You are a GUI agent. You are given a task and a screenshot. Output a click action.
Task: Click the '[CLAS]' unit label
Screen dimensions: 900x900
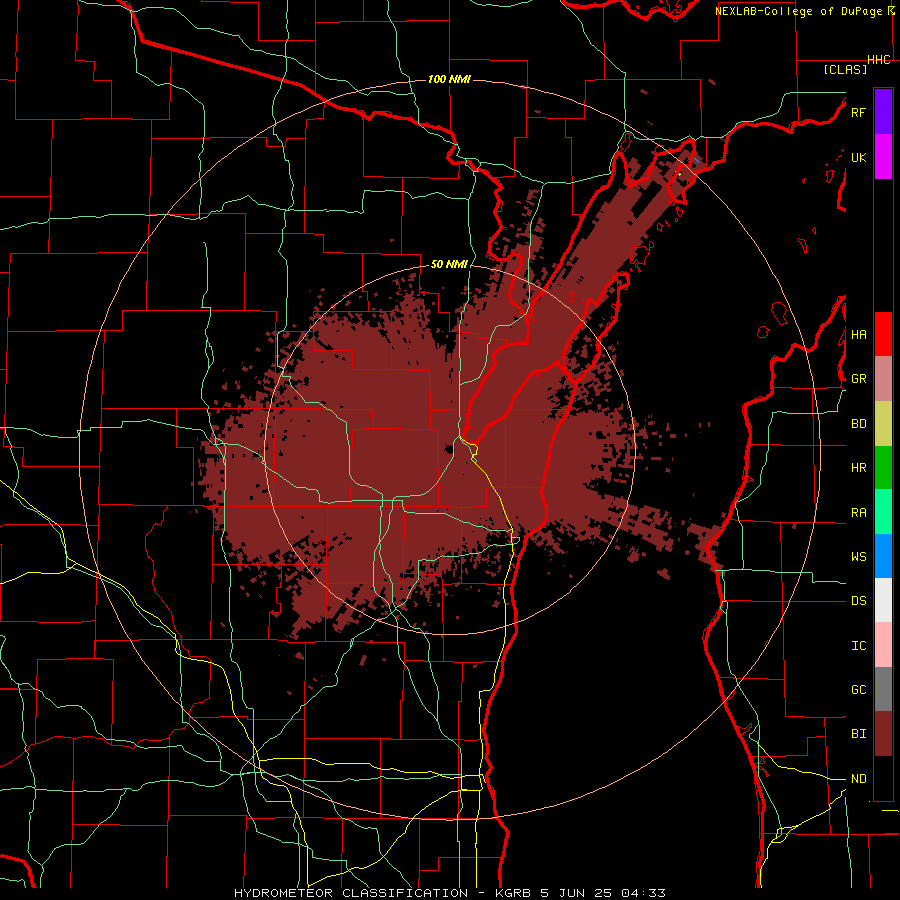[x=845, y=70]
